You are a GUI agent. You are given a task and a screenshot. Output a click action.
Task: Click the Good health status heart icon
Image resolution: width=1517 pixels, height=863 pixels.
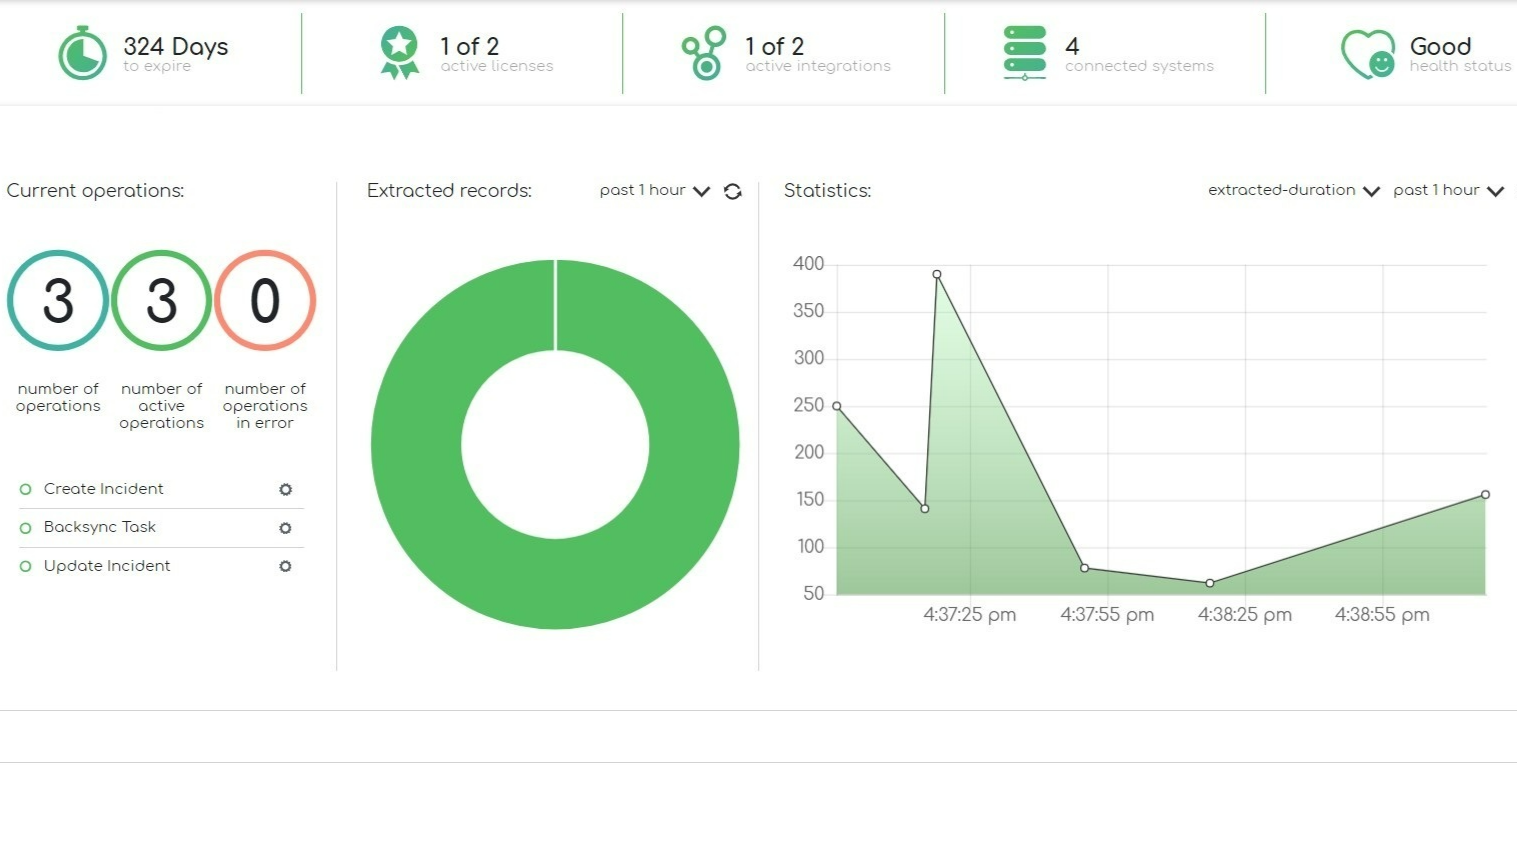click(1367, 53)
